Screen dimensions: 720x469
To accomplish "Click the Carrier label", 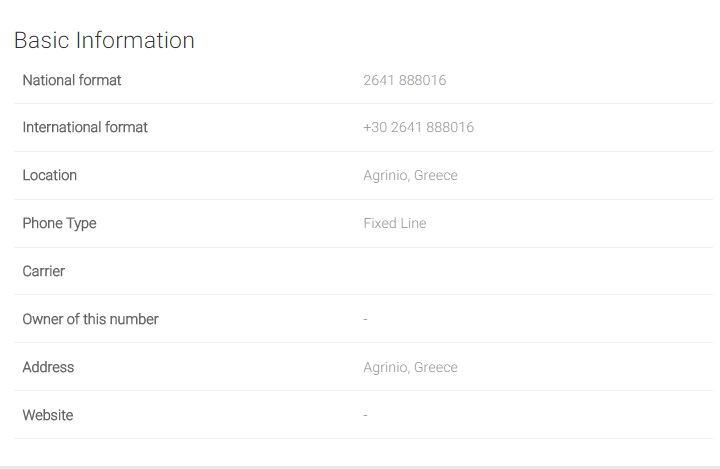I will click(x=43, y=271).
